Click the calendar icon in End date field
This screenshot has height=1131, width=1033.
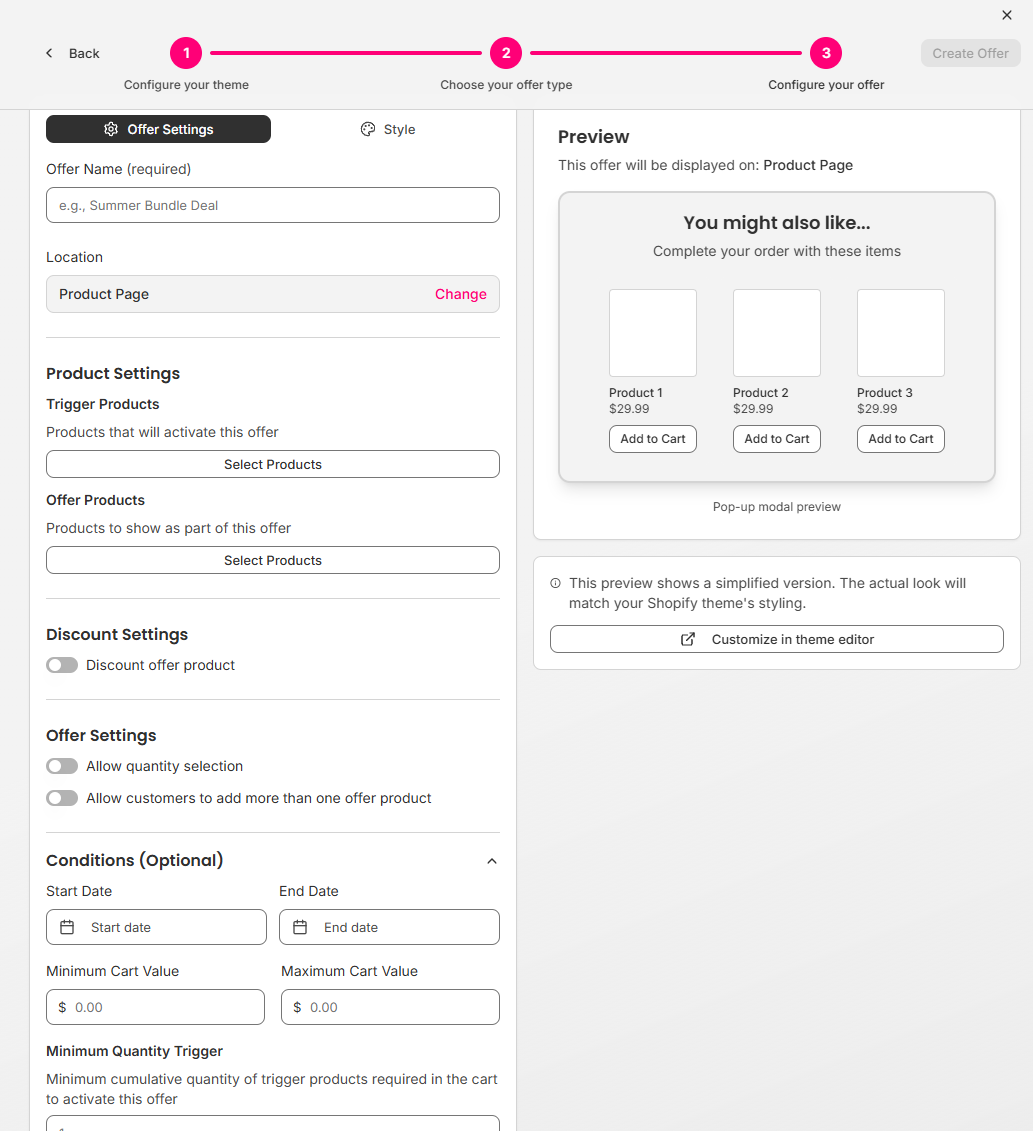pos(300,928)
